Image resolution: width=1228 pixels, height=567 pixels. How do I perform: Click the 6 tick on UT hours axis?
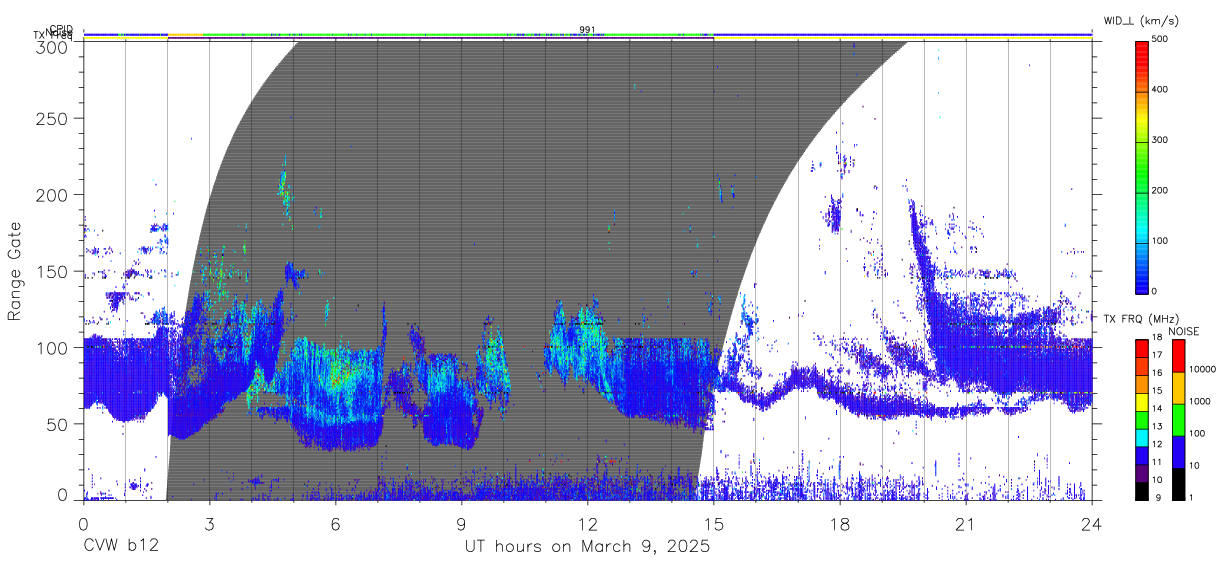point(335,524)
